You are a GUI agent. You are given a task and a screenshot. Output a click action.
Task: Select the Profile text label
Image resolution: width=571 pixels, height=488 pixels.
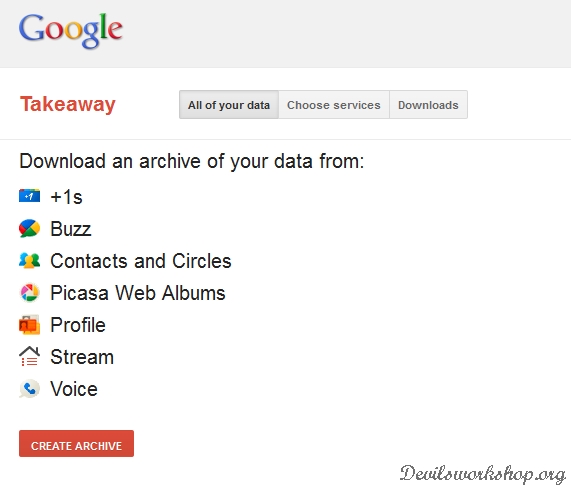pos(78,325)
